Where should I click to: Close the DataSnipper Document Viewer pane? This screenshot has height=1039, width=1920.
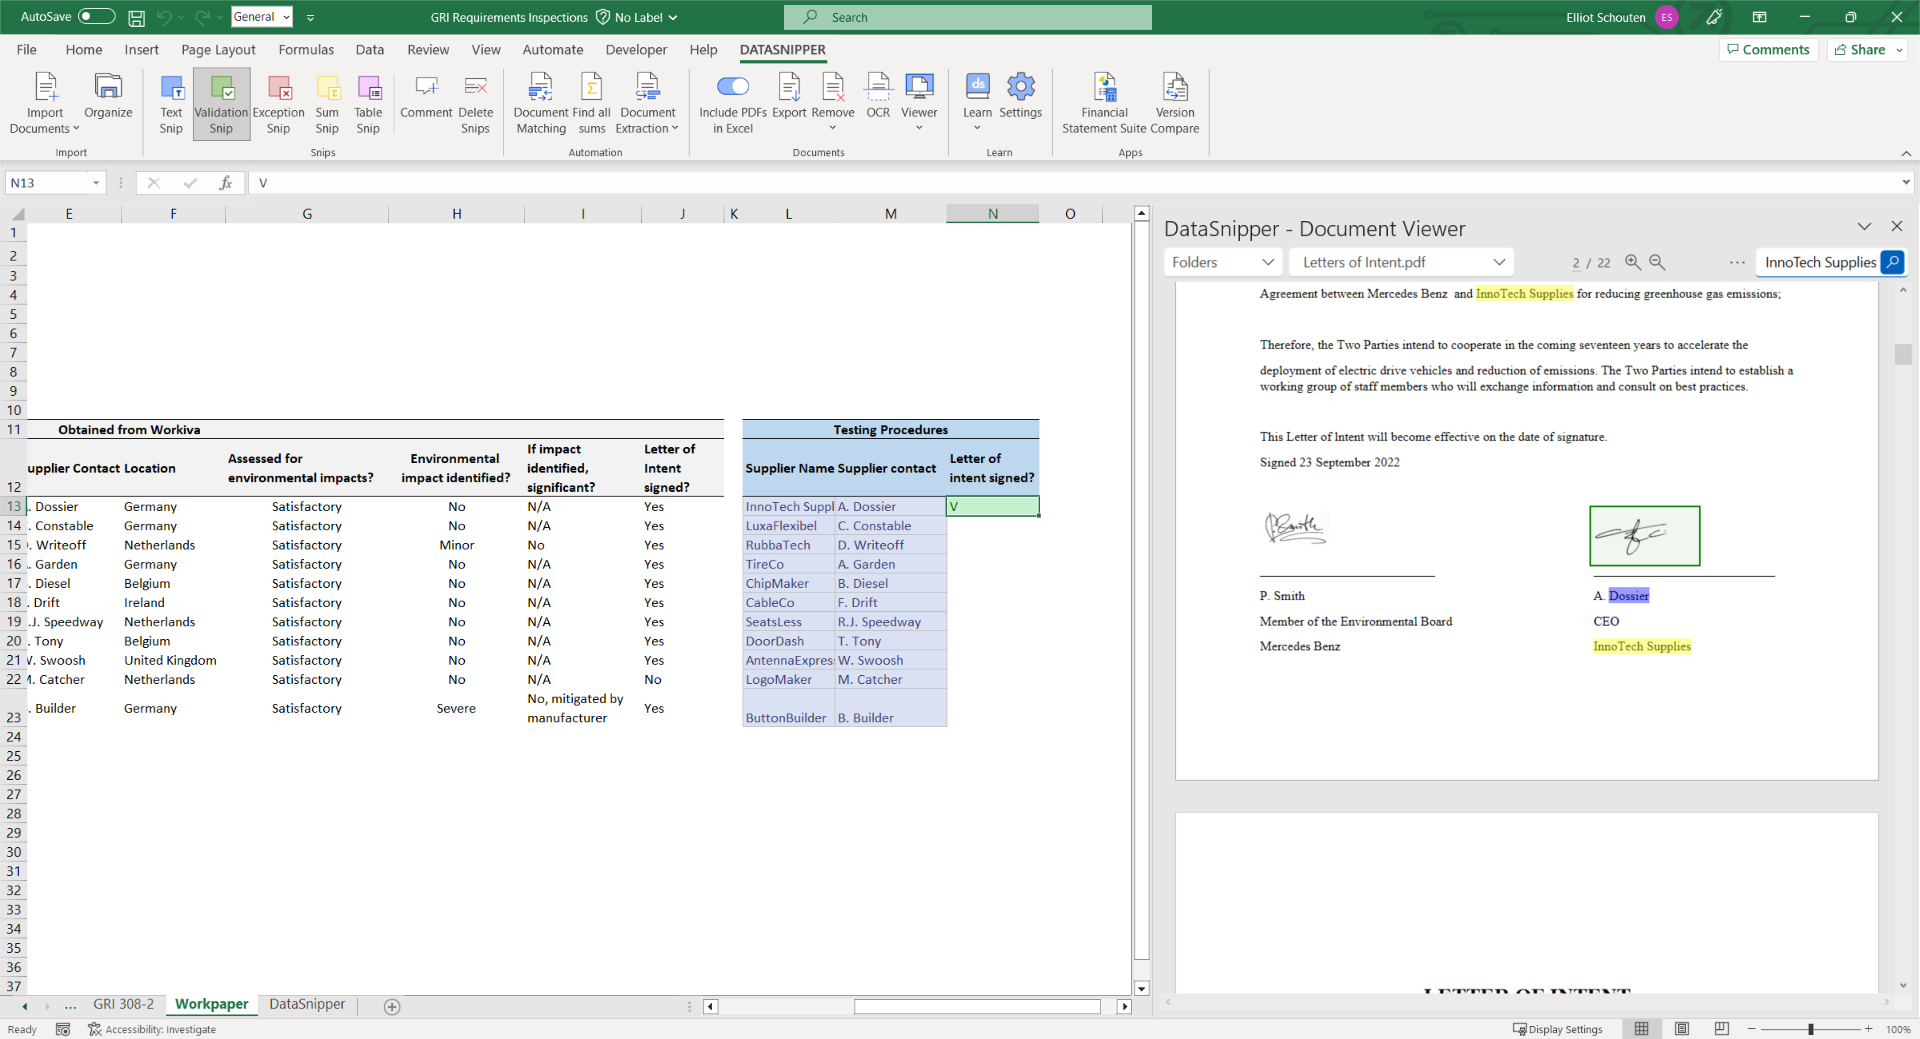click(x=1897, y=227)
